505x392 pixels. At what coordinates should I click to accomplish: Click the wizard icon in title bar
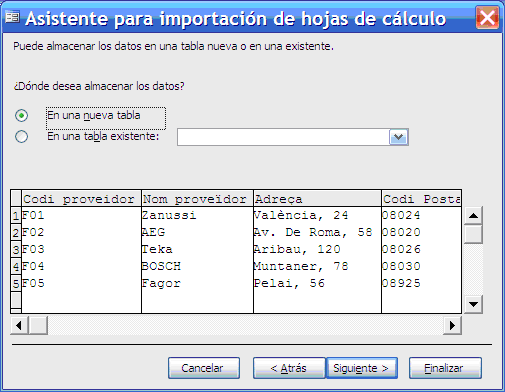12,17
